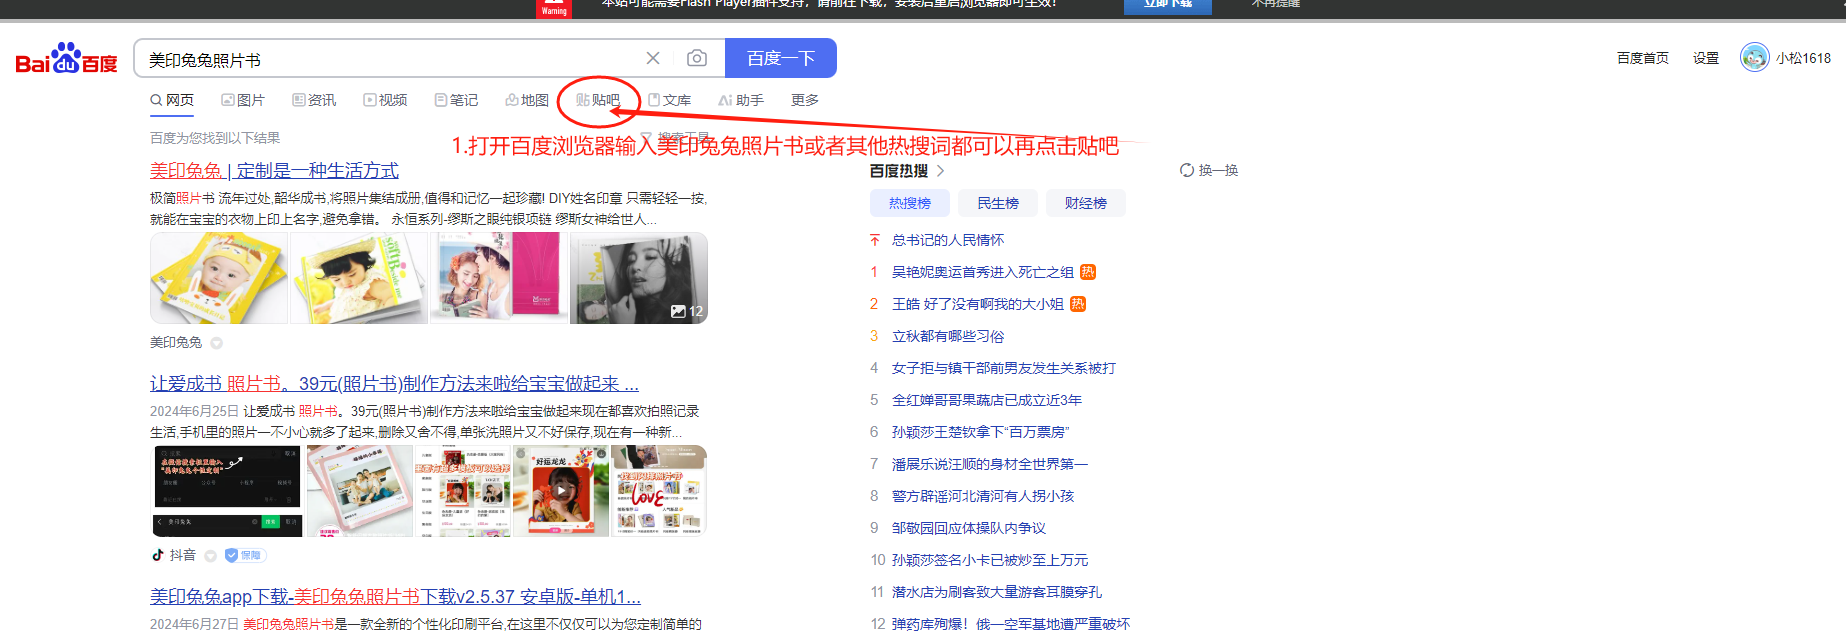The image size is (1846, 632).
Task: Switch to the 视频 tab
Action: [385, 100]
